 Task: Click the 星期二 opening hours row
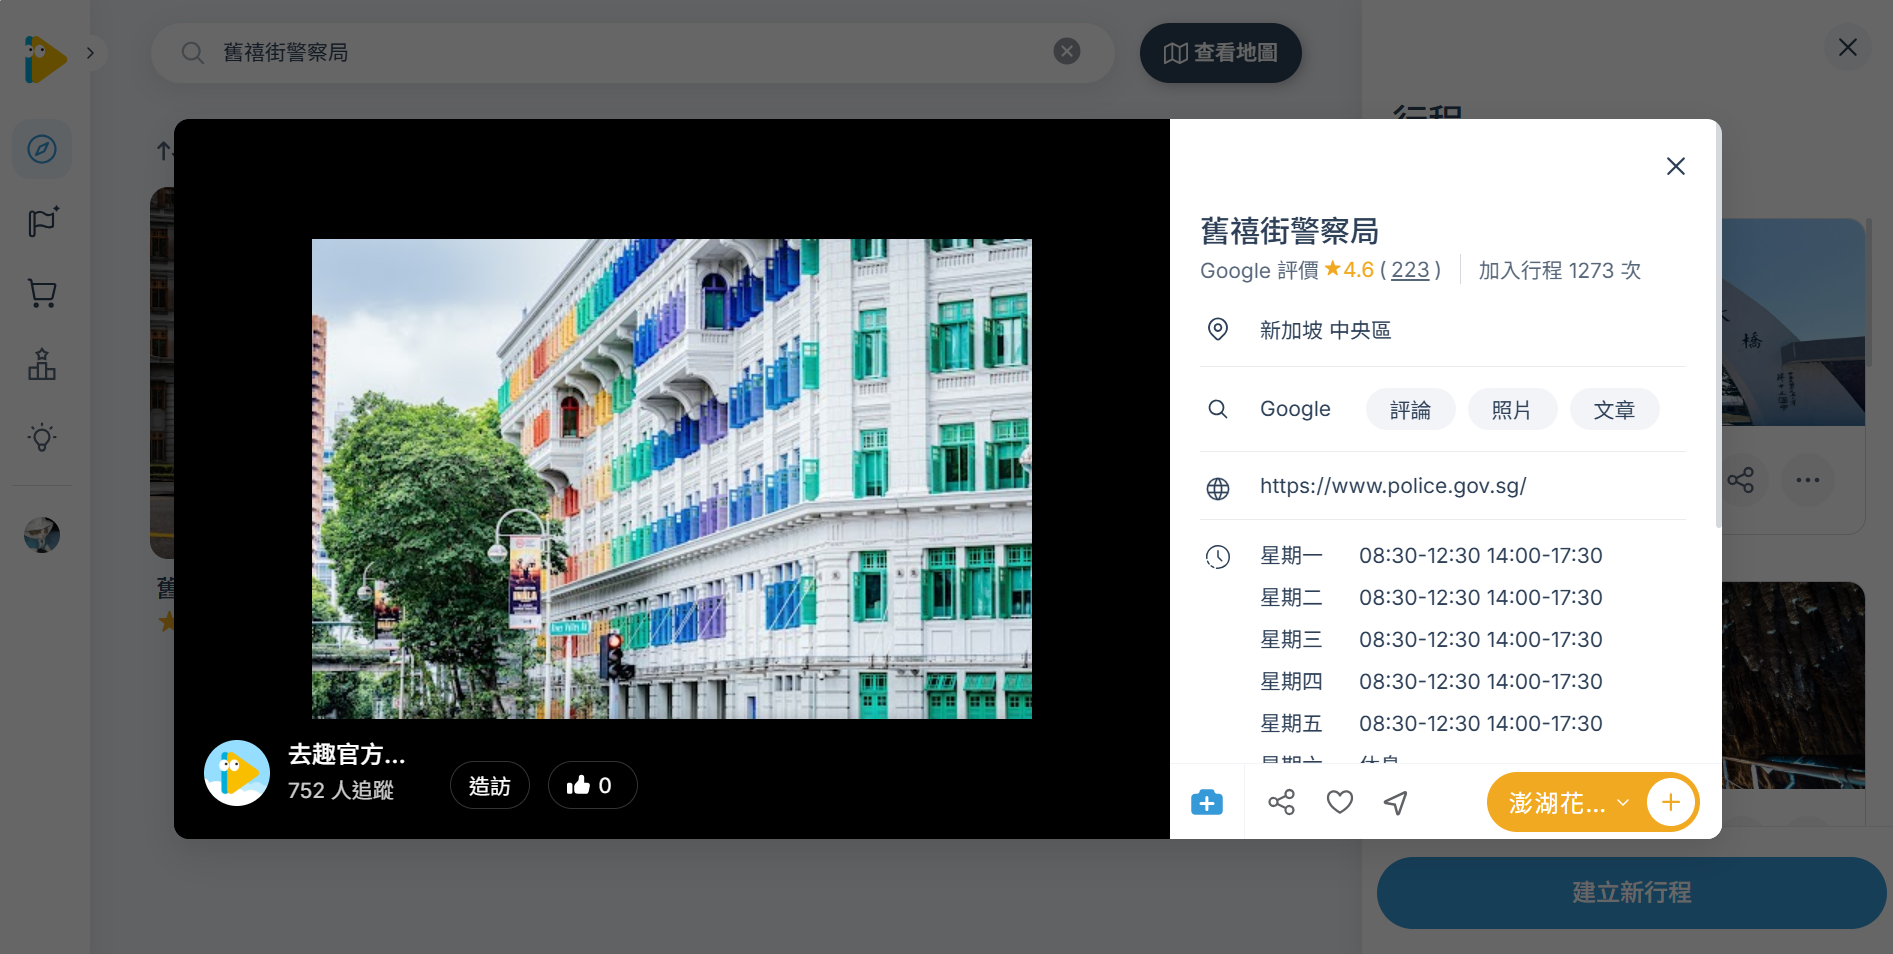point(1431,598)
